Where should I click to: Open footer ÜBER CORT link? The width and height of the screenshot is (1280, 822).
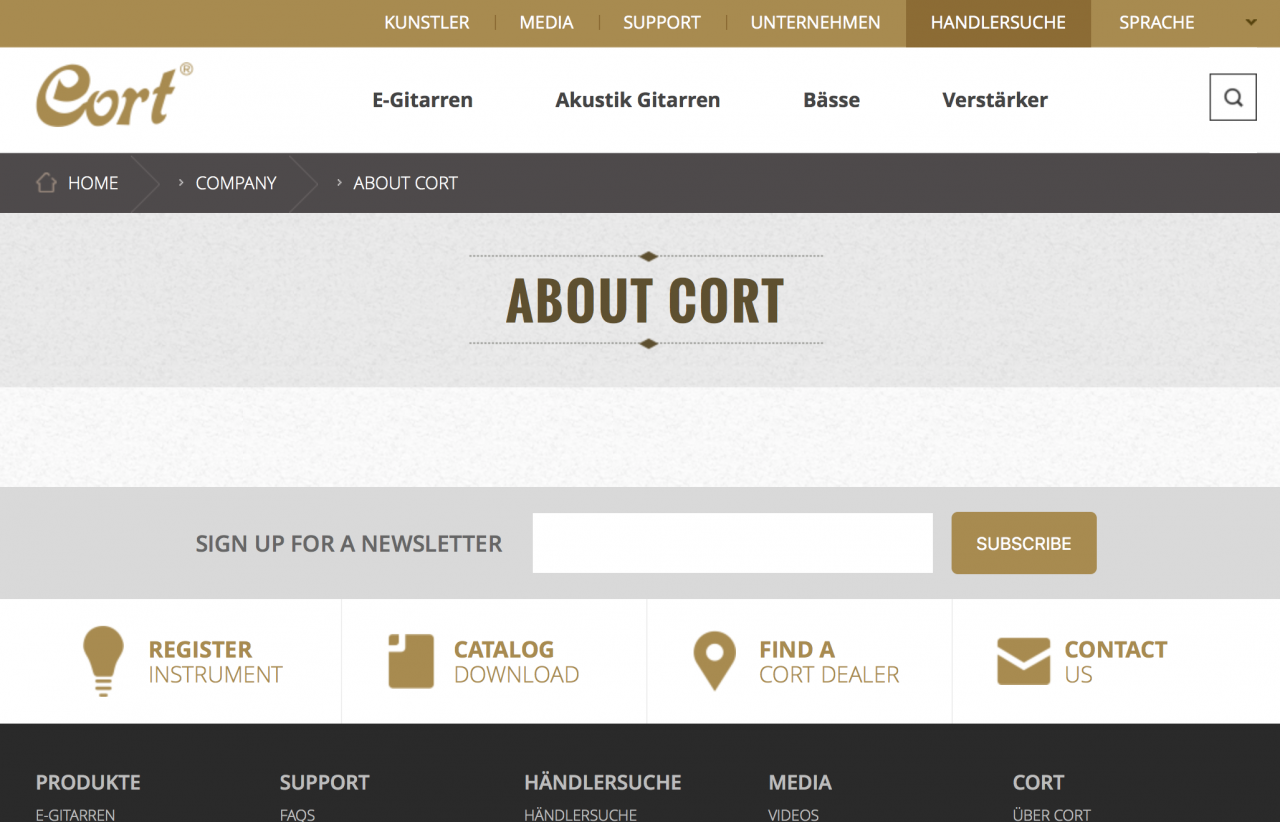(1052, 814)
